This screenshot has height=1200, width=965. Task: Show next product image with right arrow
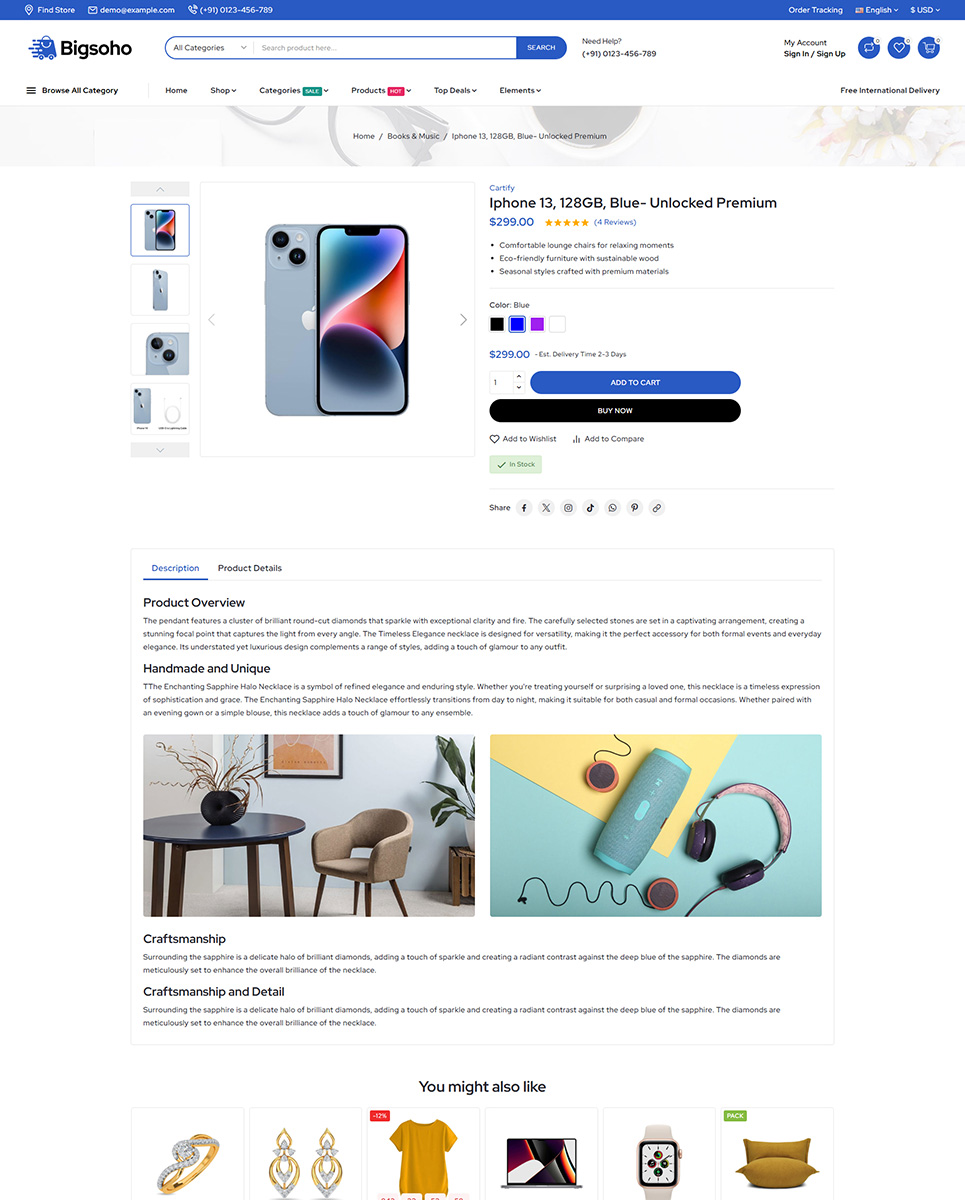coord(463,320)
